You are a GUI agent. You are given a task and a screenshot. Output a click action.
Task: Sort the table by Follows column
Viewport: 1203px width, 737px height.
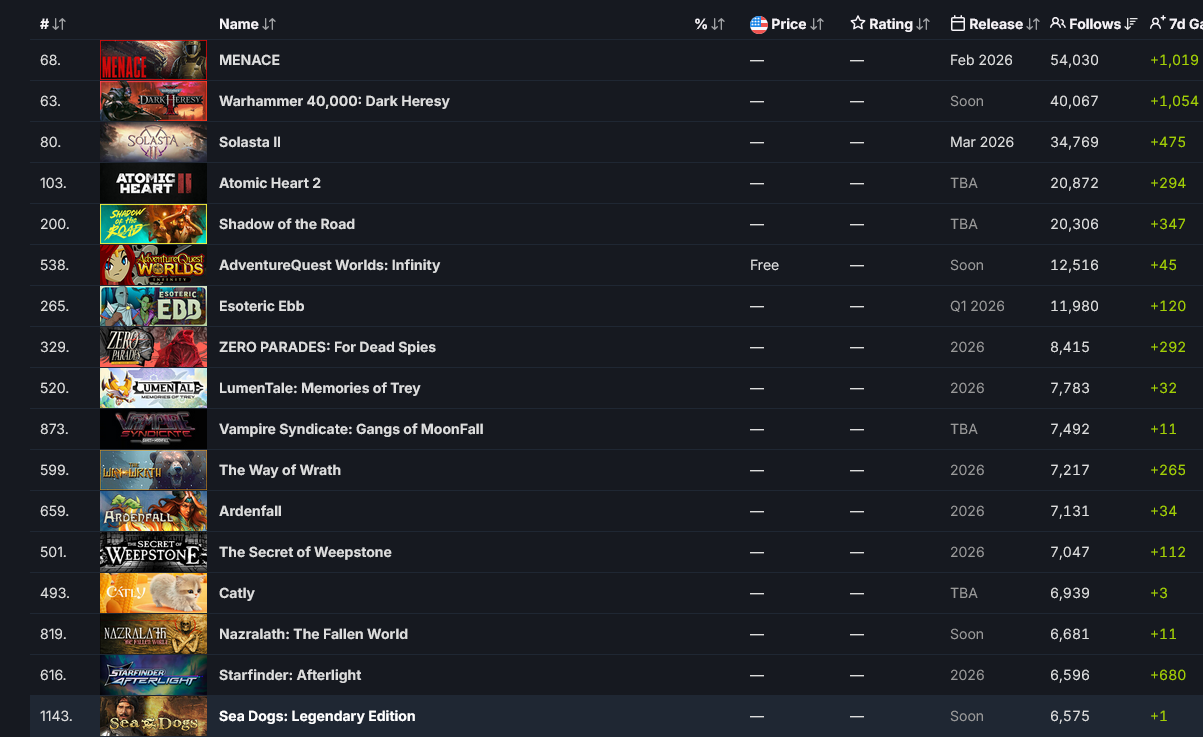[x=1094, y=24]
